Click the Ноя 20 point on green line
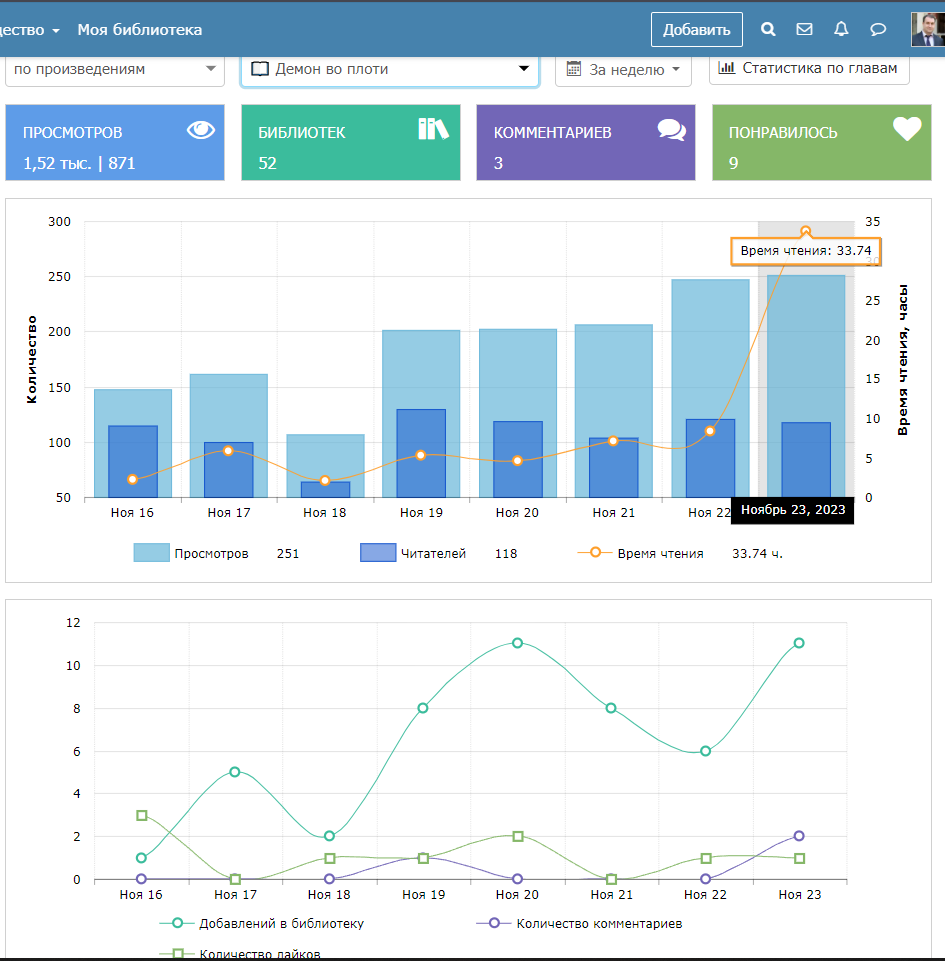This screenshot has width=945, height=961. coord(517,643)
